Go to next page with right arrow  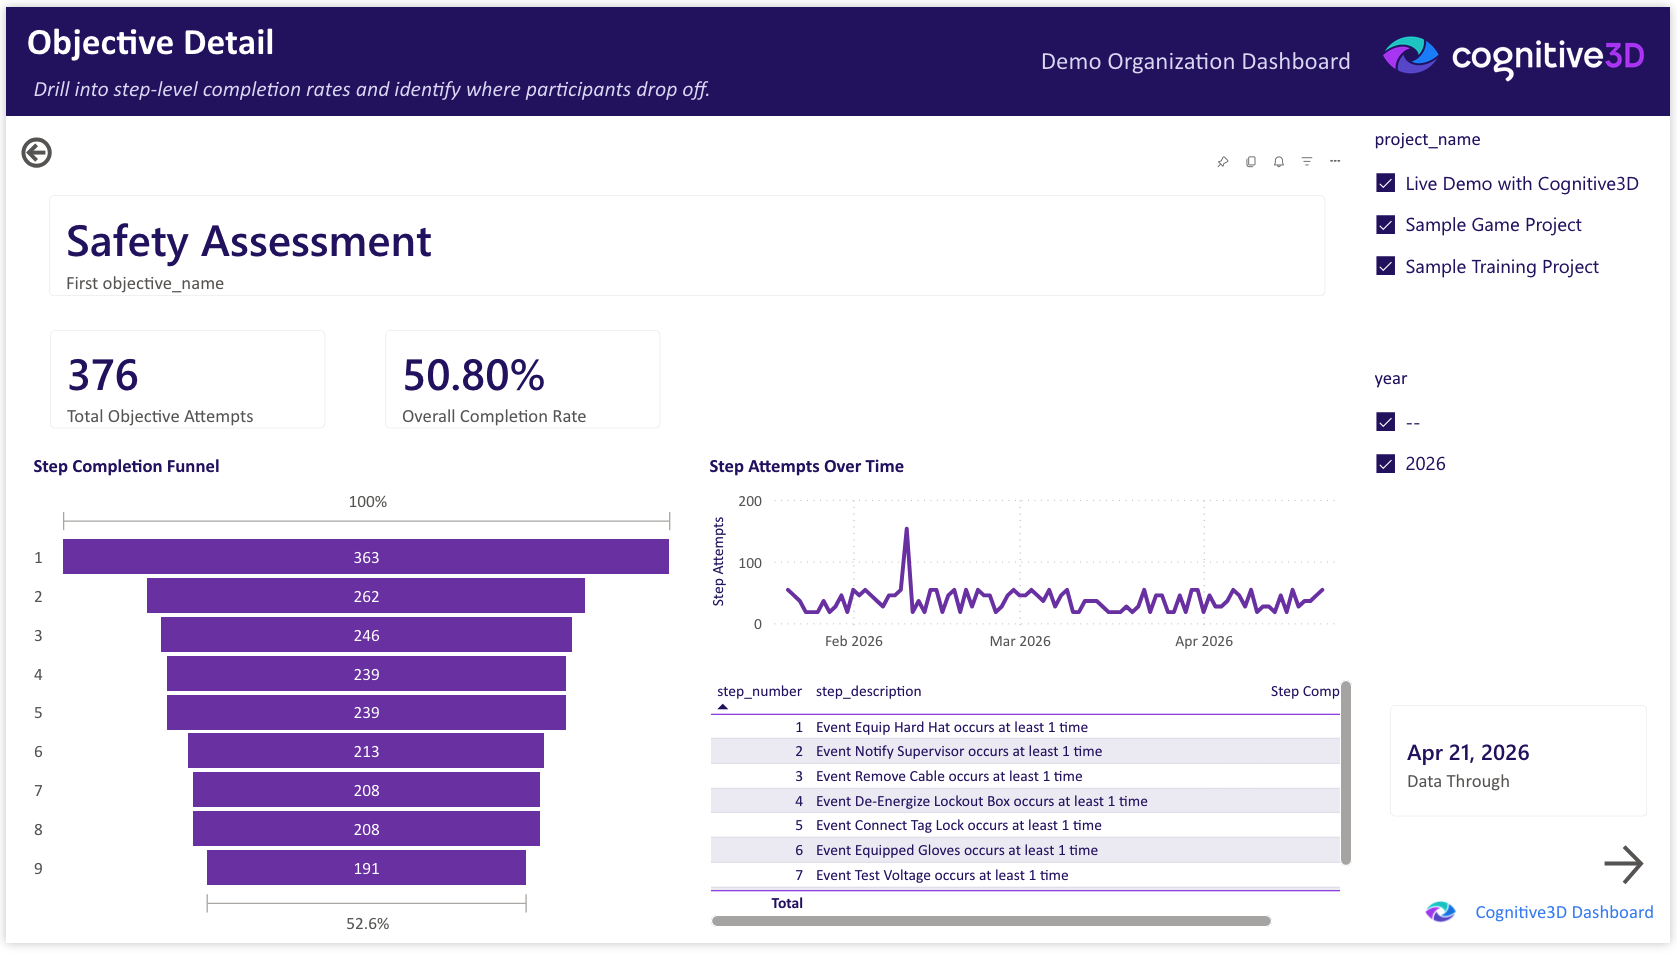pos(1623,865)
